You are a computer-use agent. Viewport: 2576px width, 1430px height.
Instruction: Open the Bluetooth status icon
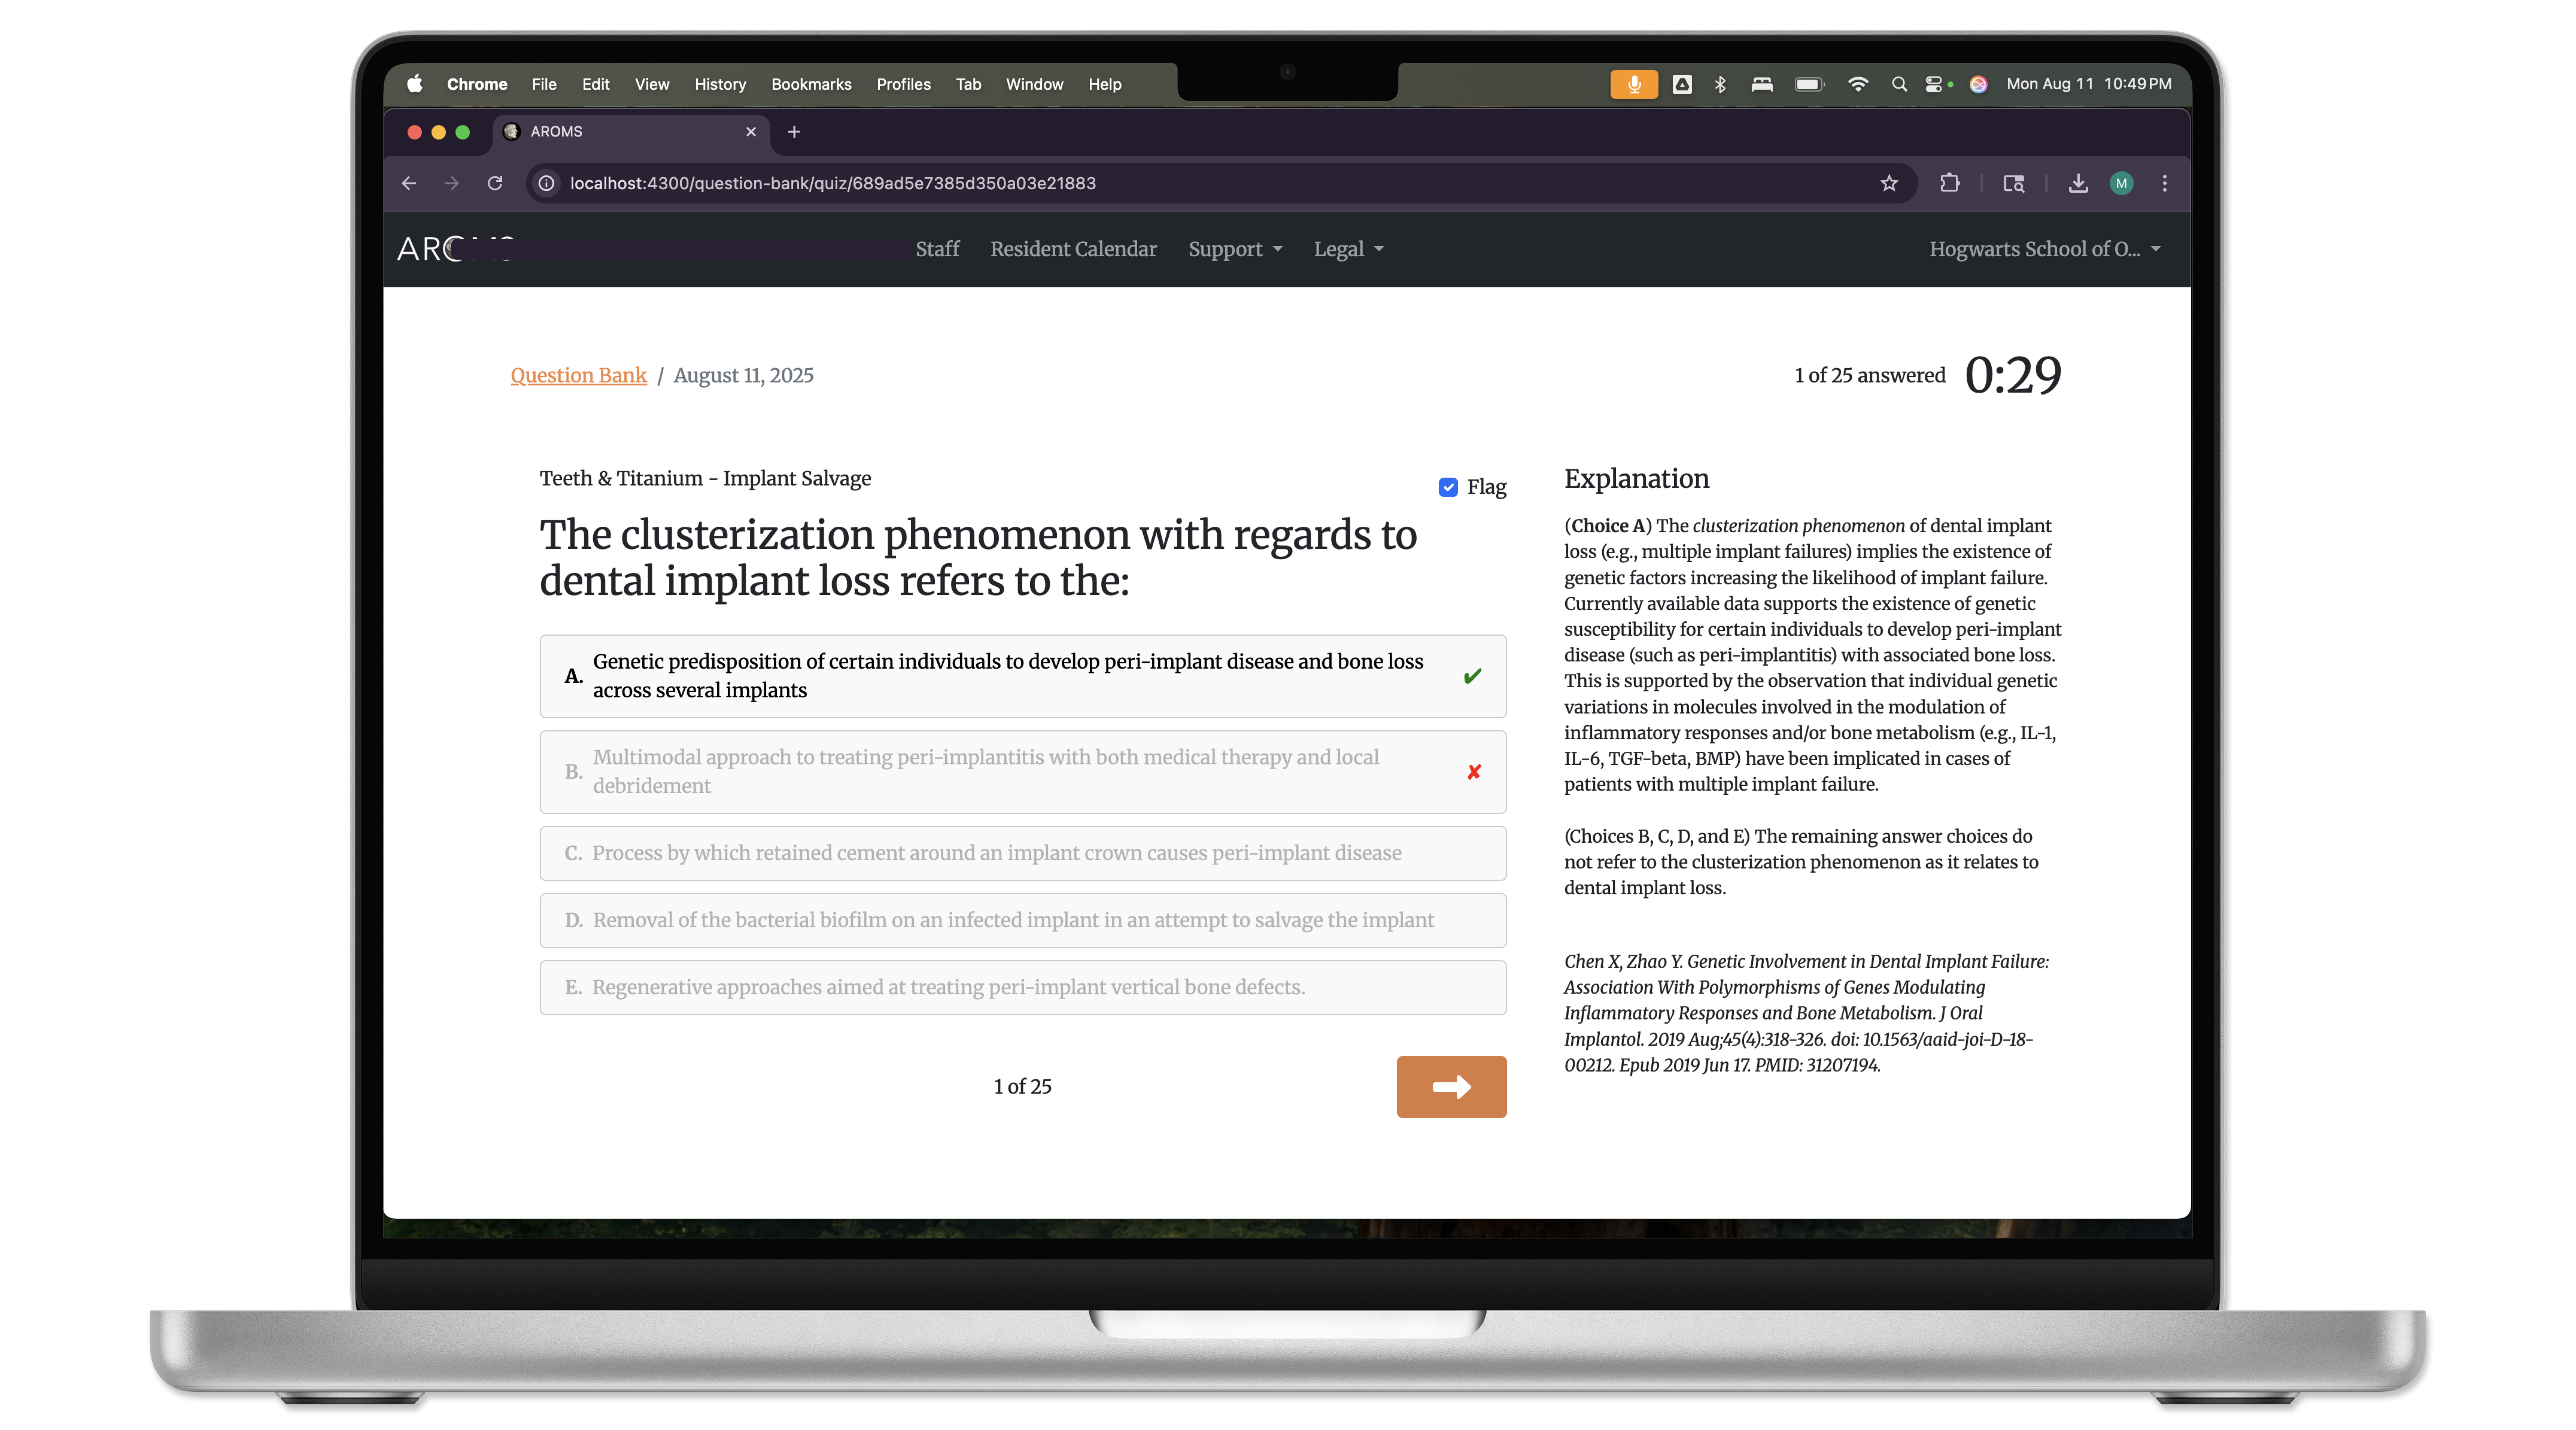[x=1720, y=84]
